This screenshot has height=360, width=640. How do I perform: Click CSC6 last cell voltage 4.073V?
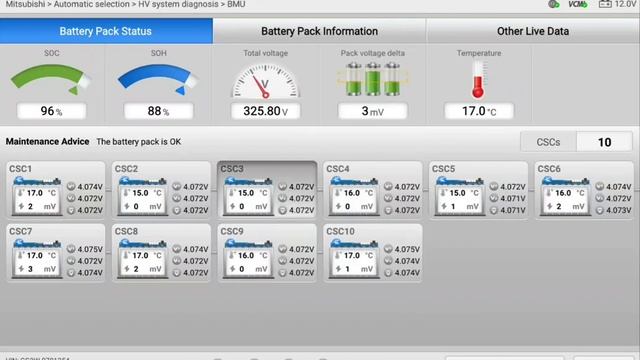click(x=619, y=210)
